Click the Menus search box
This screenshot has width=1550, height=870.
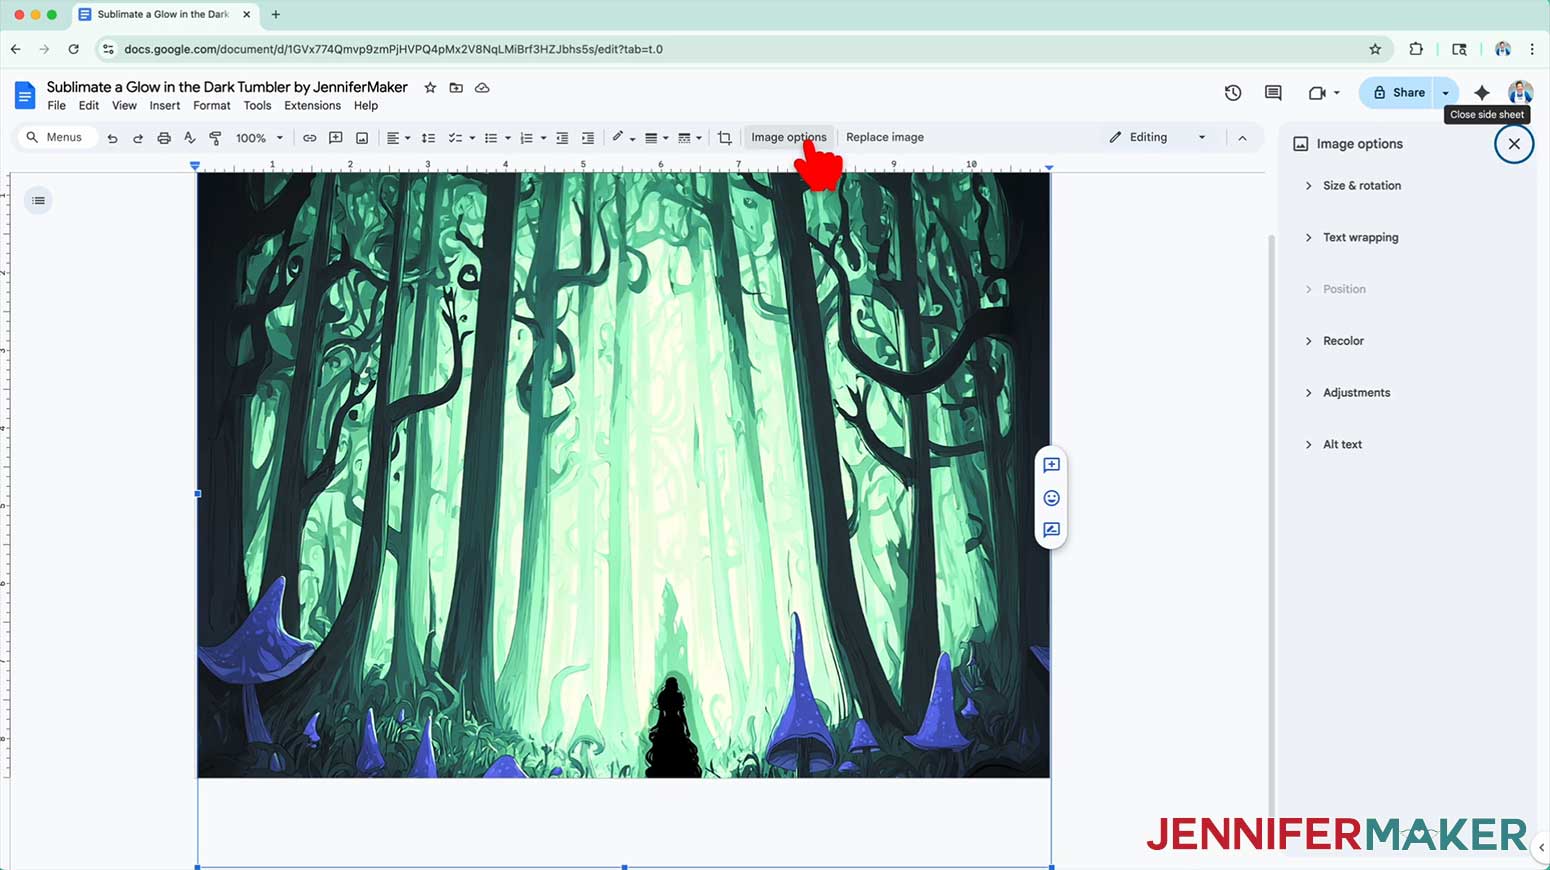point(56,138)
